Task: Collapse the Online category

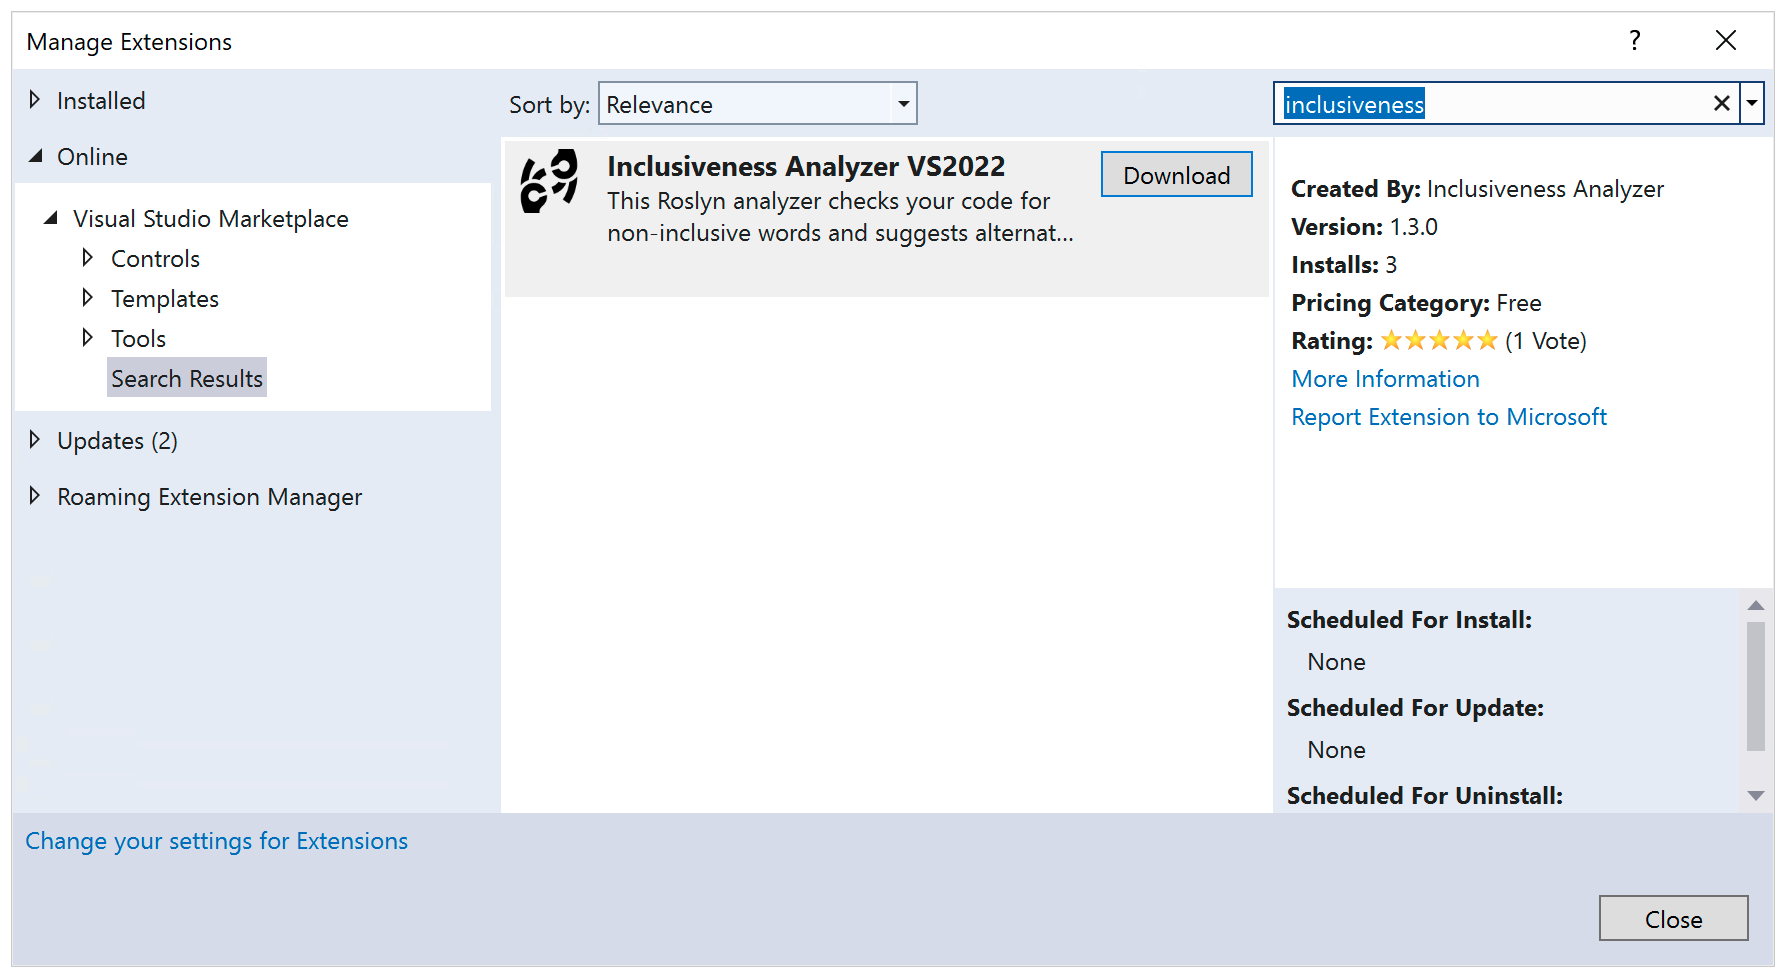Action: coord(35,156)
